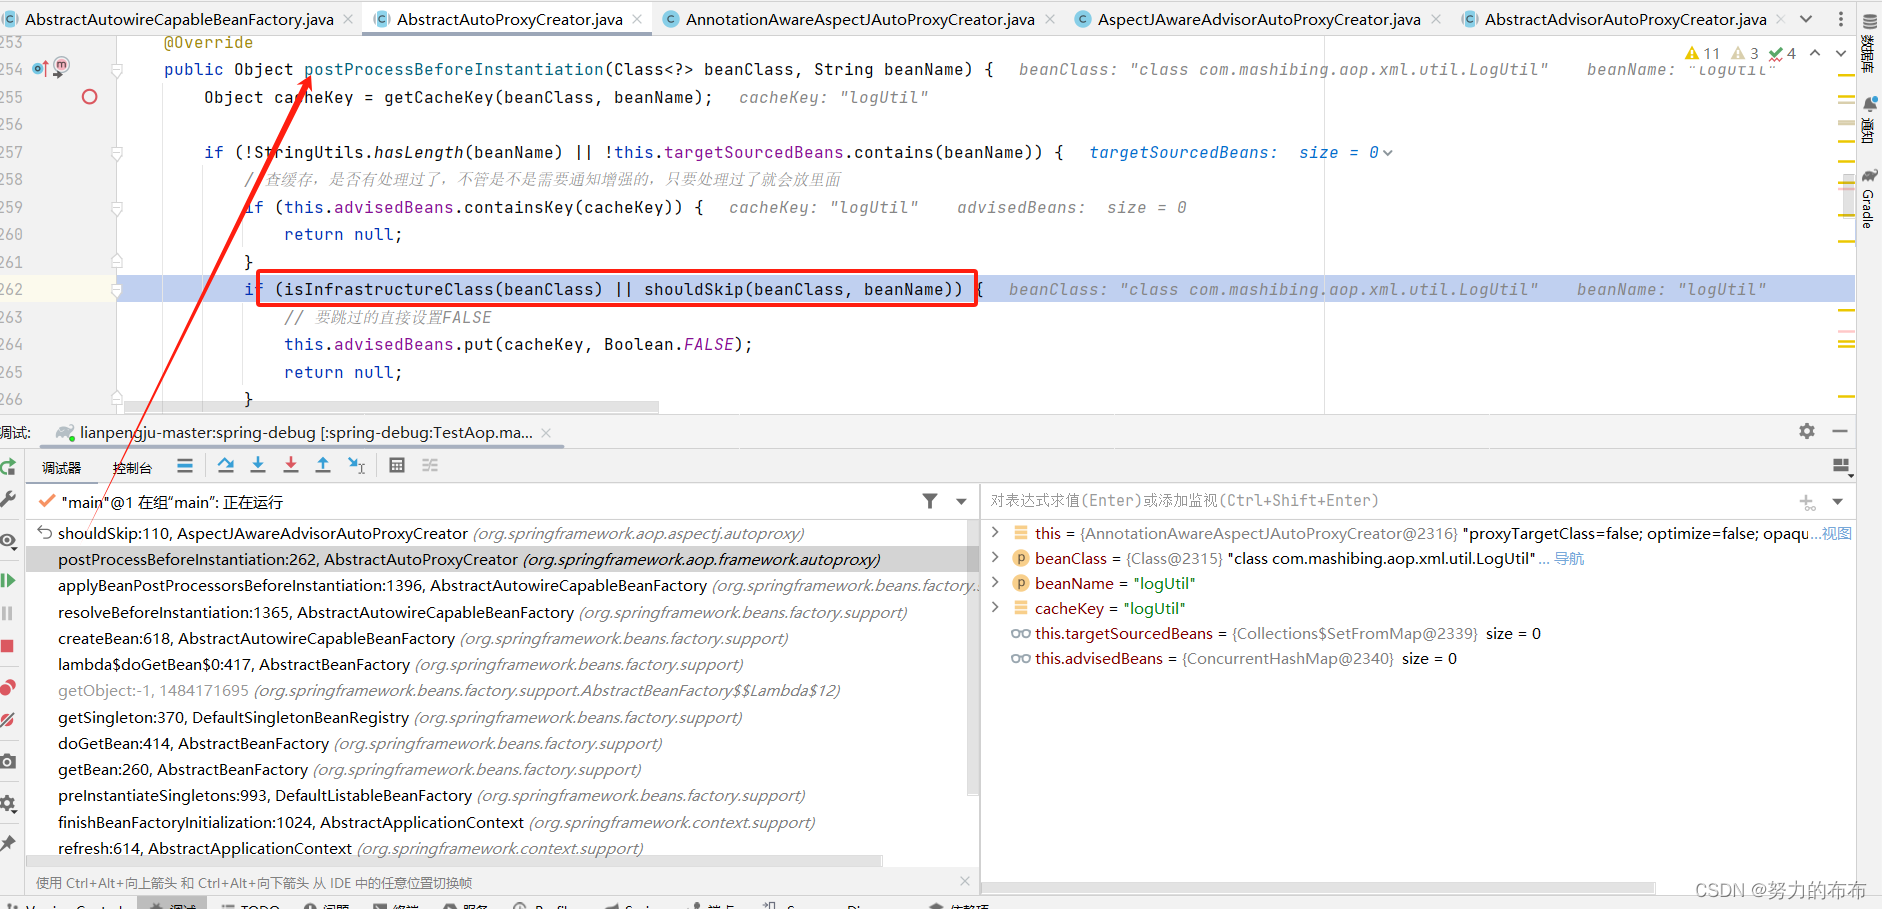Click the eye icon in debug sidebar
The image size is (1882, 909).
7,541
